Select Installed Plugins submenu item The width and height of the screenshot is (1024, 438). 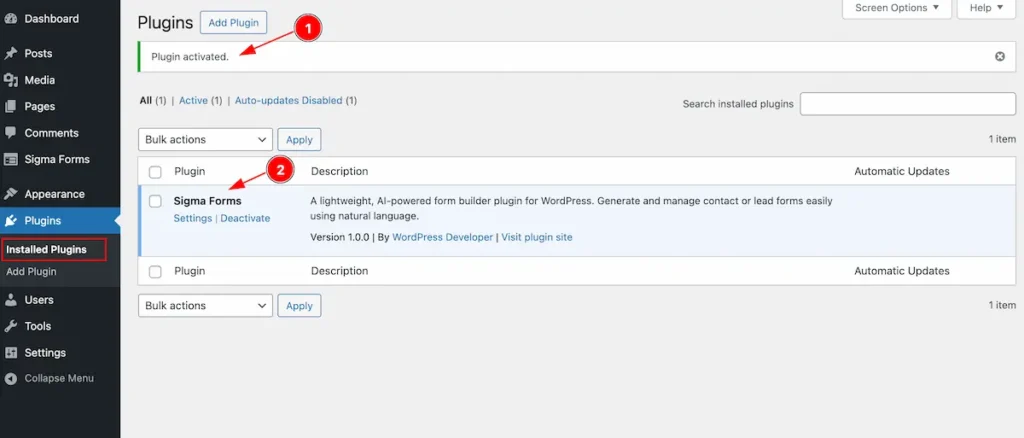point(46,250)
